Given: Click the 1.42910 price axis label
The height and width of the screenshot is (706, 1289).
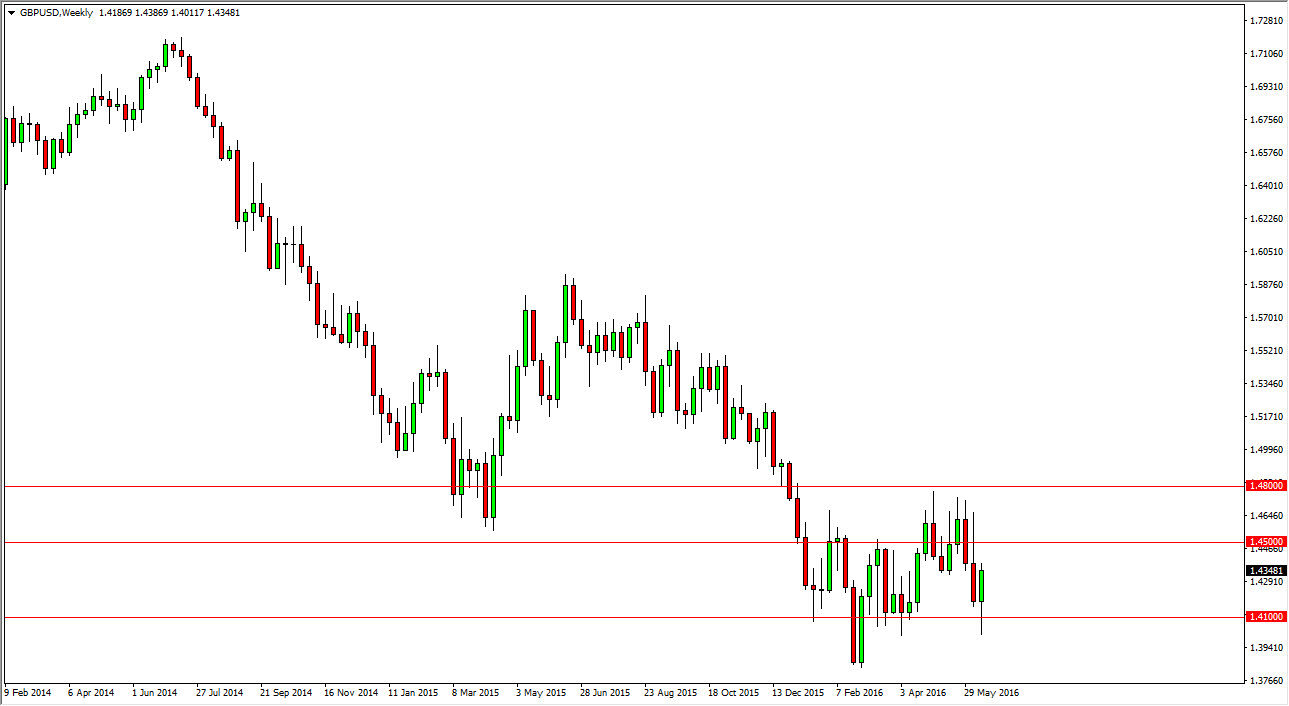Looking at the screenshot, I should coord(1266,581).
